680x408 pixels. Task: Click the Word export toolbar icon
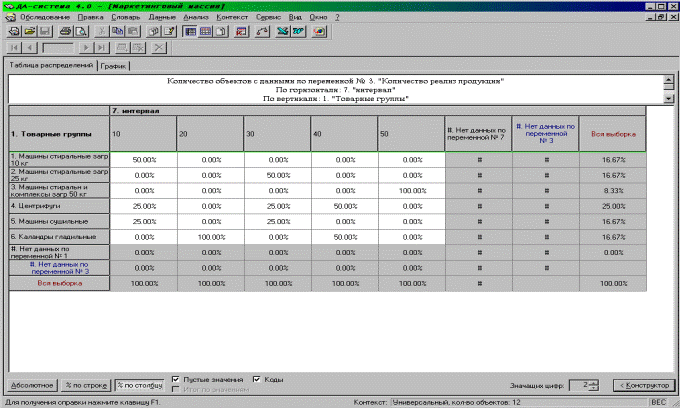(x=299, y=32)
